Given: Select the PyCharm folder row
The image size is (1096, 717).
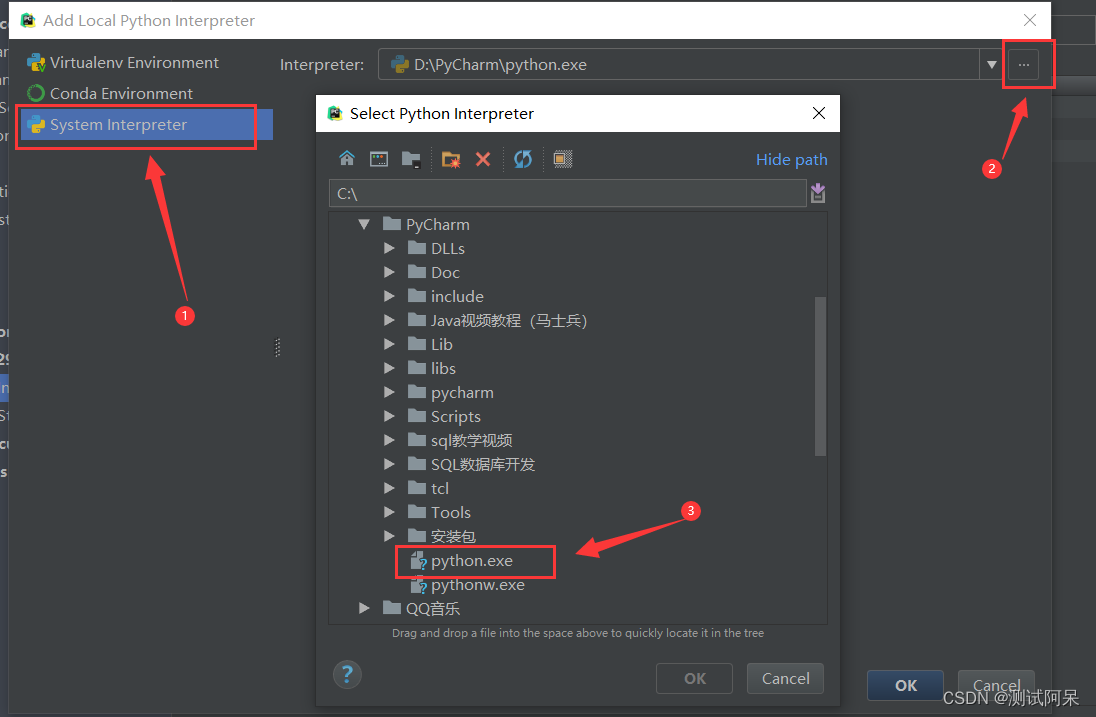Looking at the screenshot, I should coord(426,224).
